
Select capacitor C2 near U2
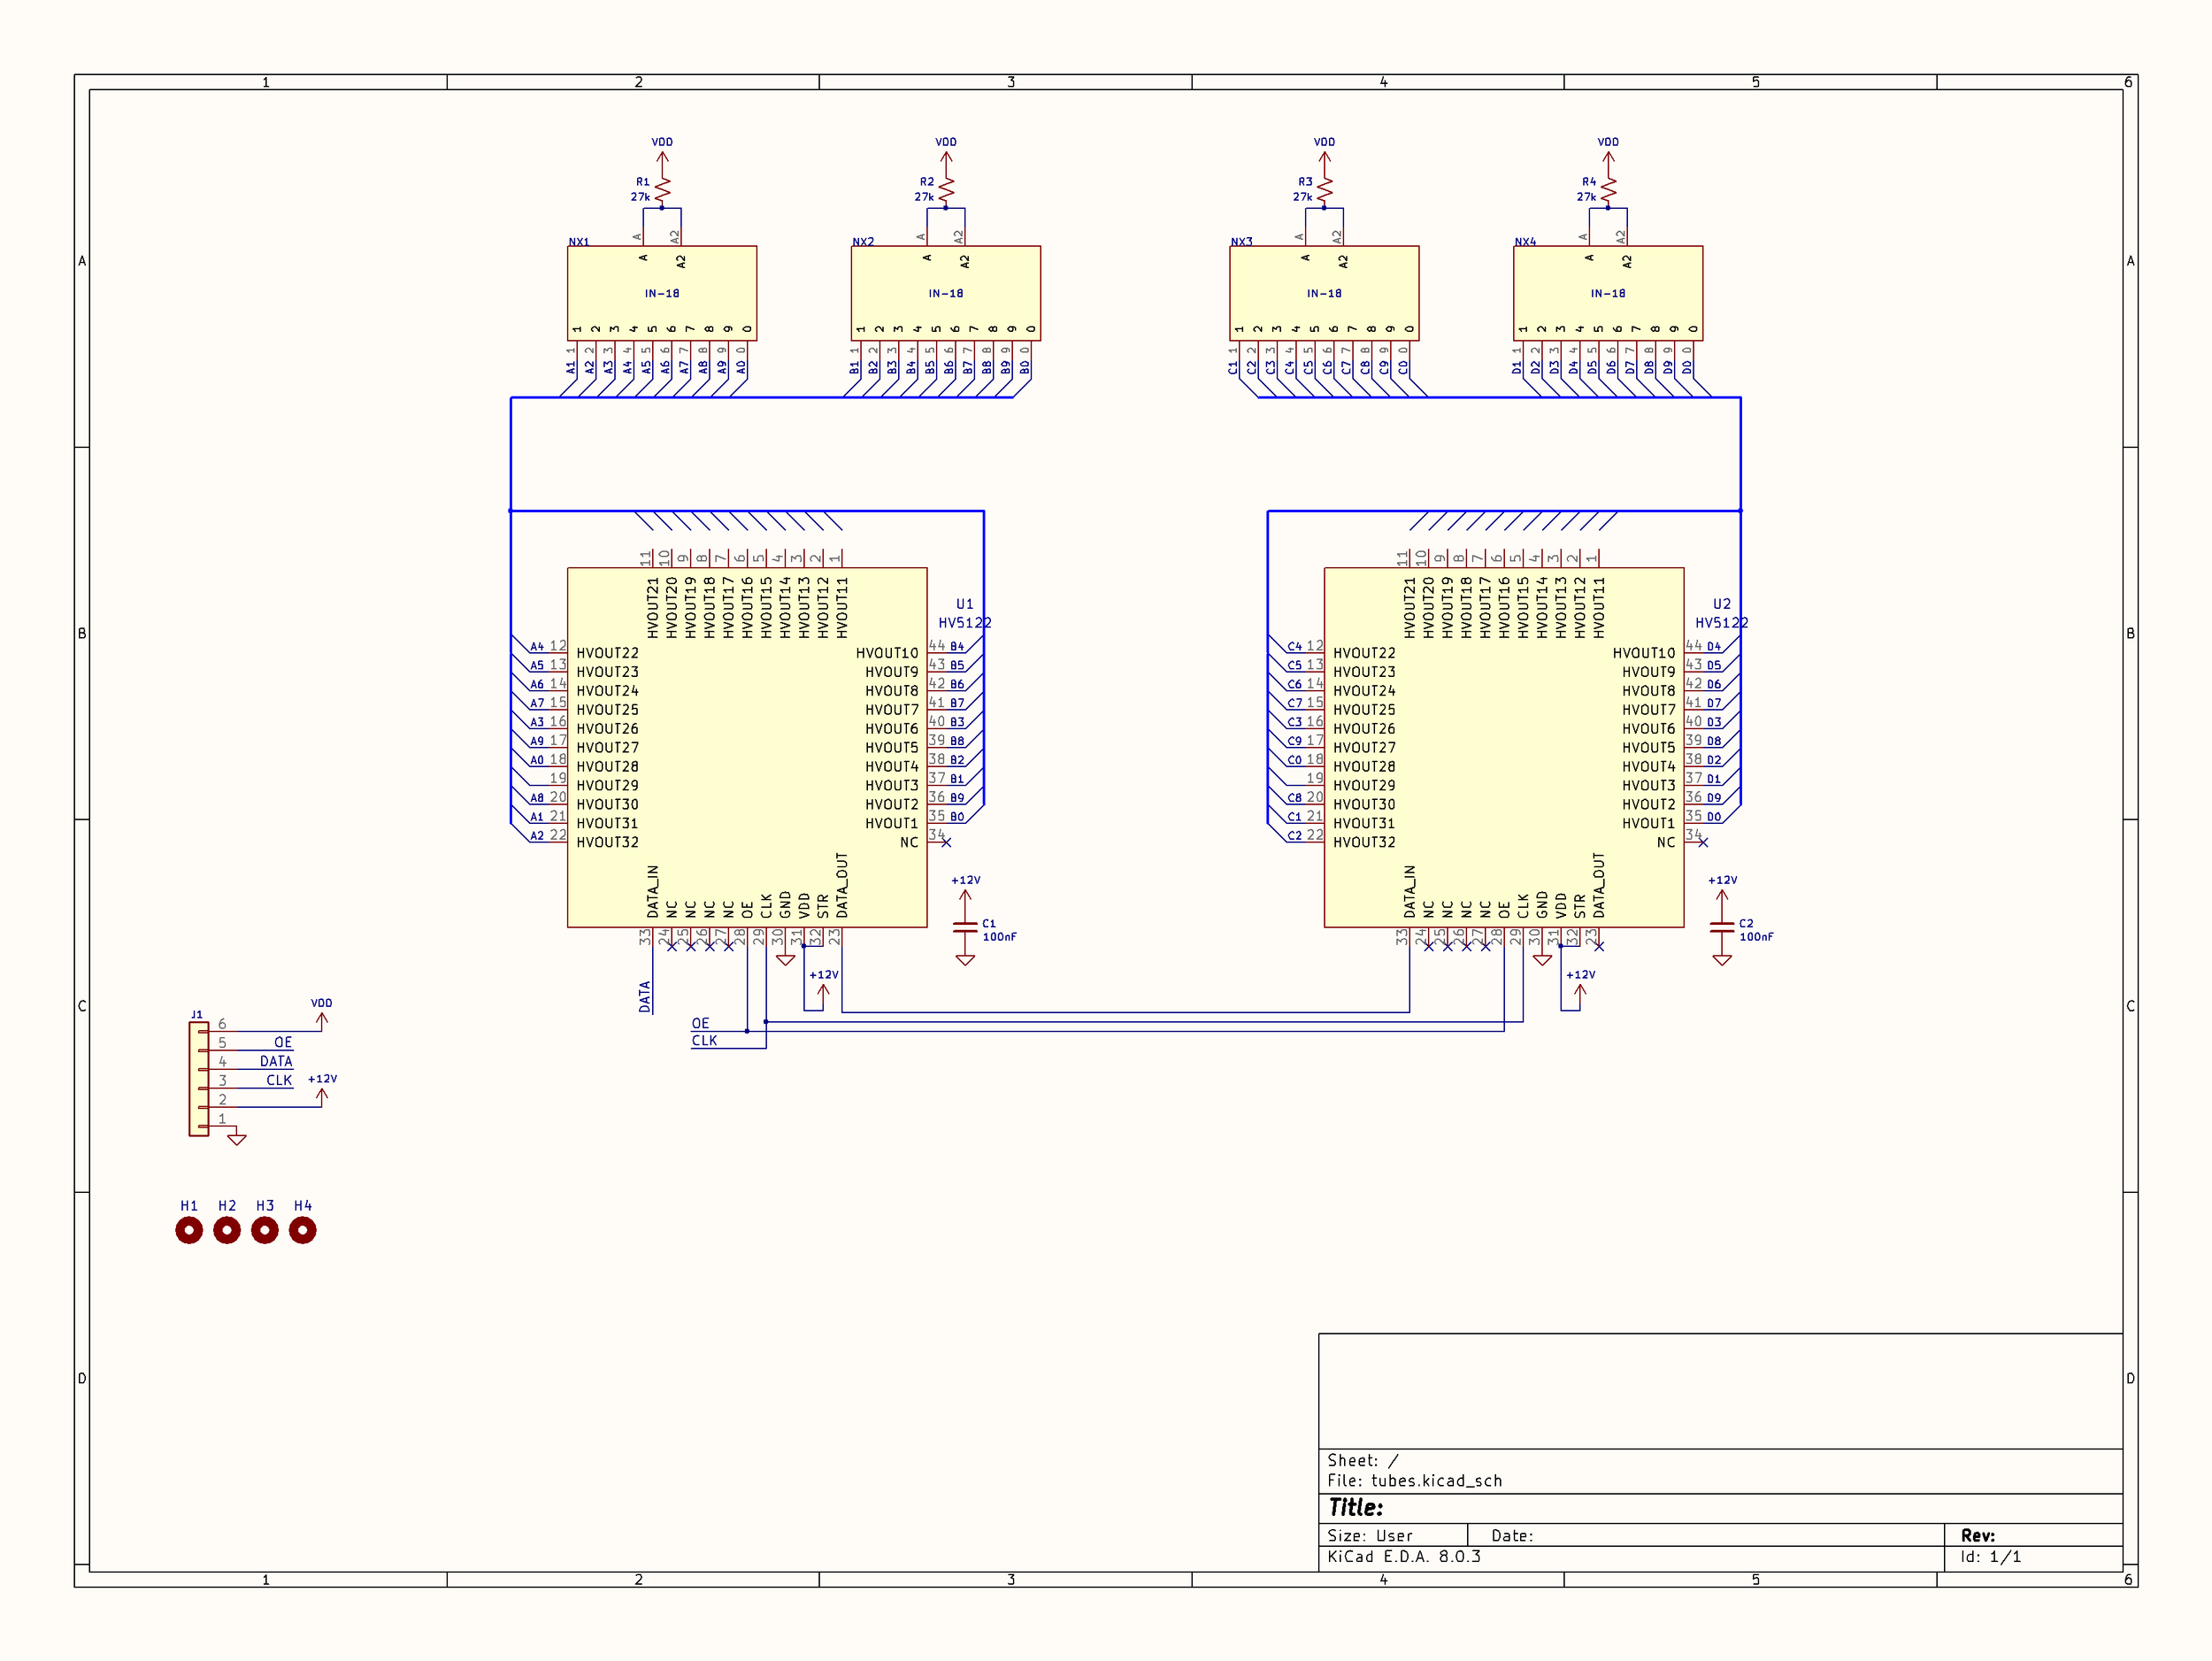(1721, 929)
